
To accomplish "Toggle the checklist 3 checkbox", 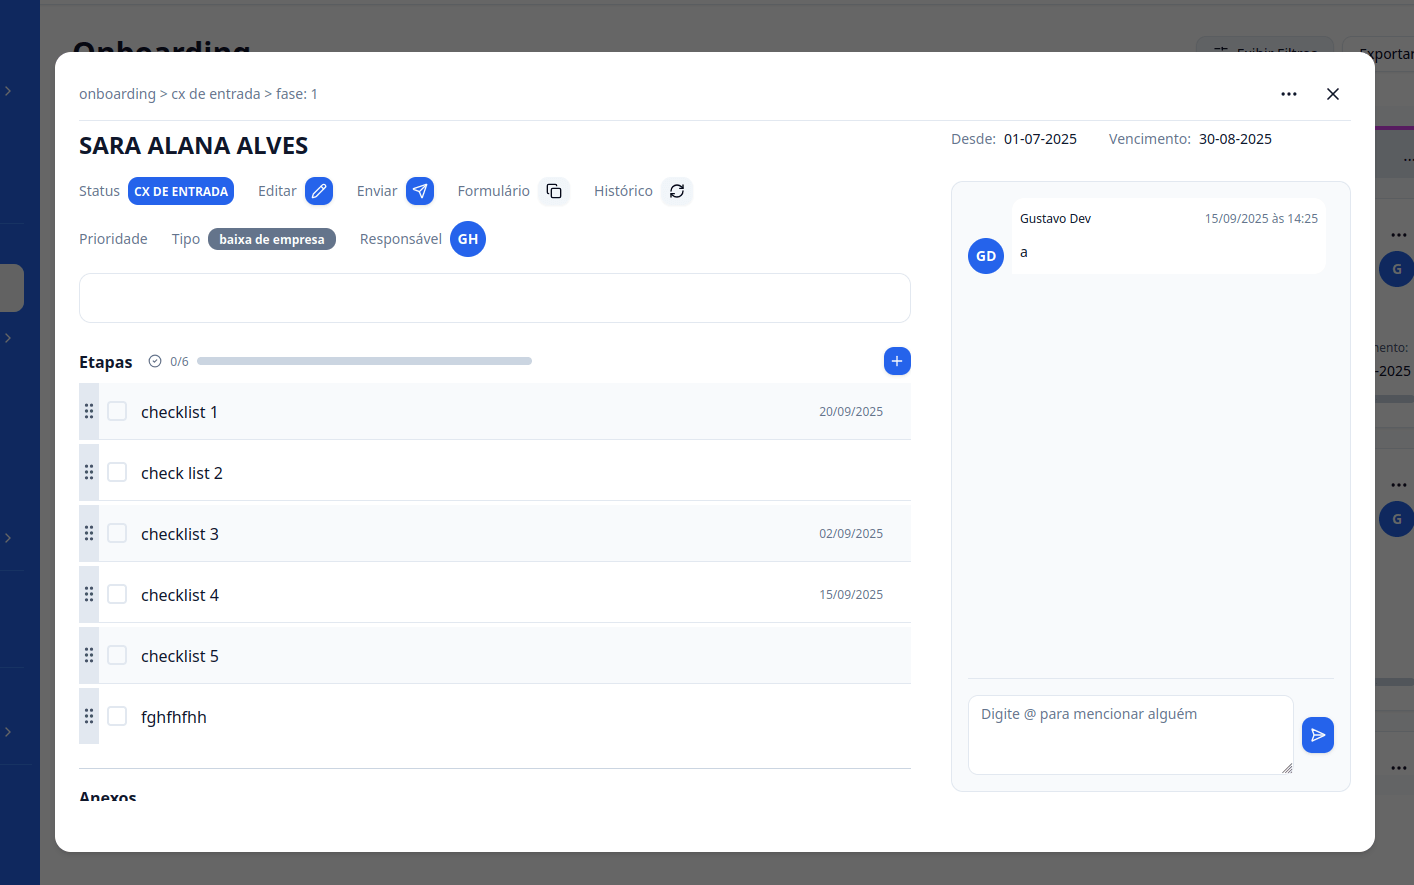I will click(117, 533).
